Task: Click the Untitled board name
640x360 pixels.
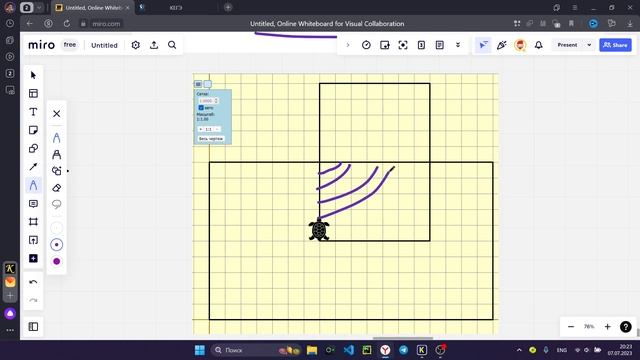Action: coord(104,45)
